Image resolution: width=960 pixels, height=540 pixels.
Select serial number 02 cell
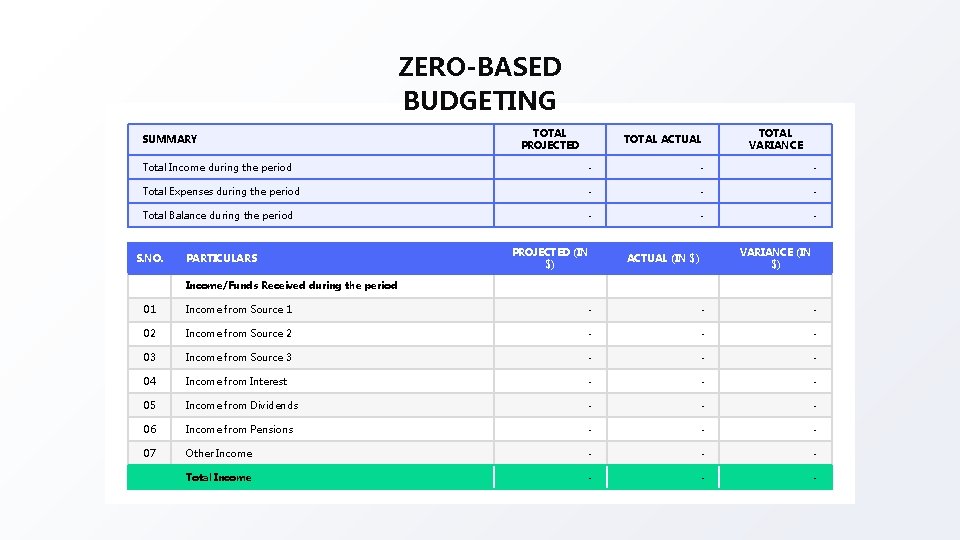(149, 333)
